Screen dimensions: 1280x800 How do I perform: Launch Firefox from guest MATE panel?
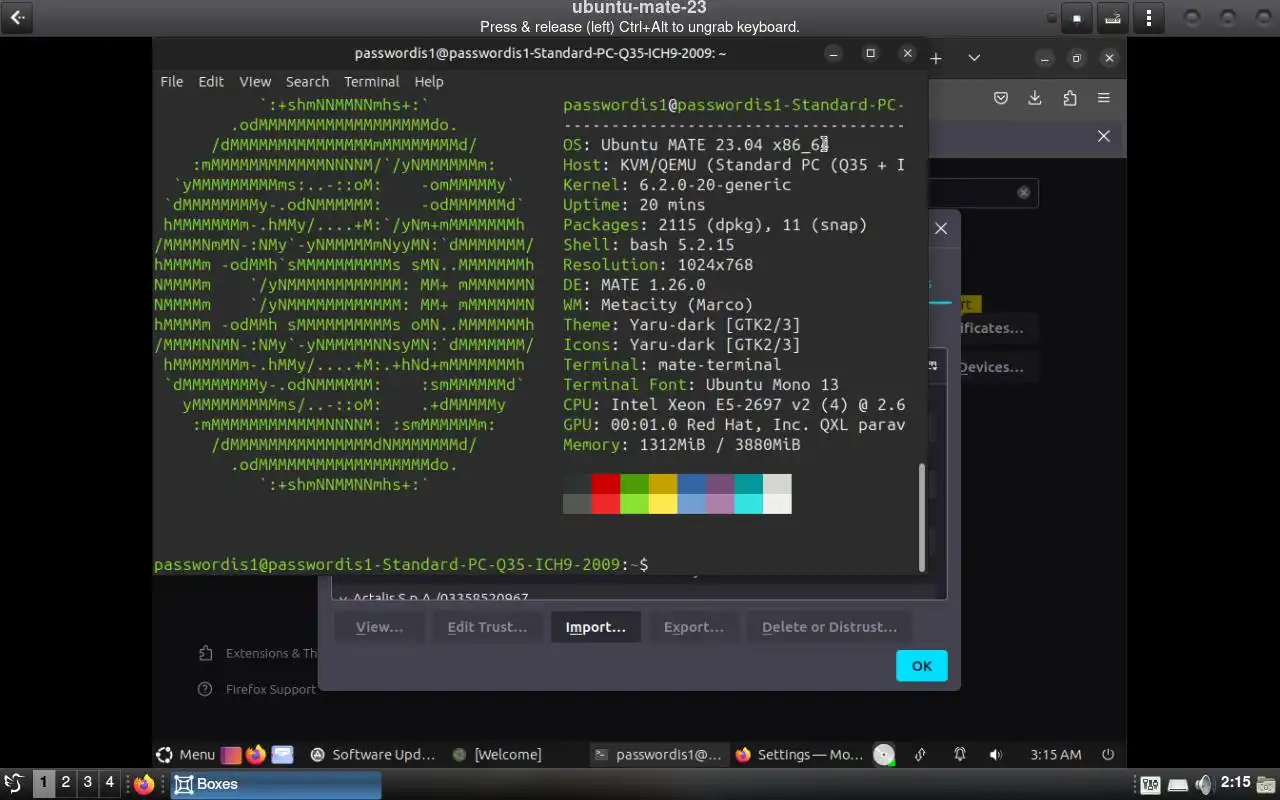(x=256, y=754)
